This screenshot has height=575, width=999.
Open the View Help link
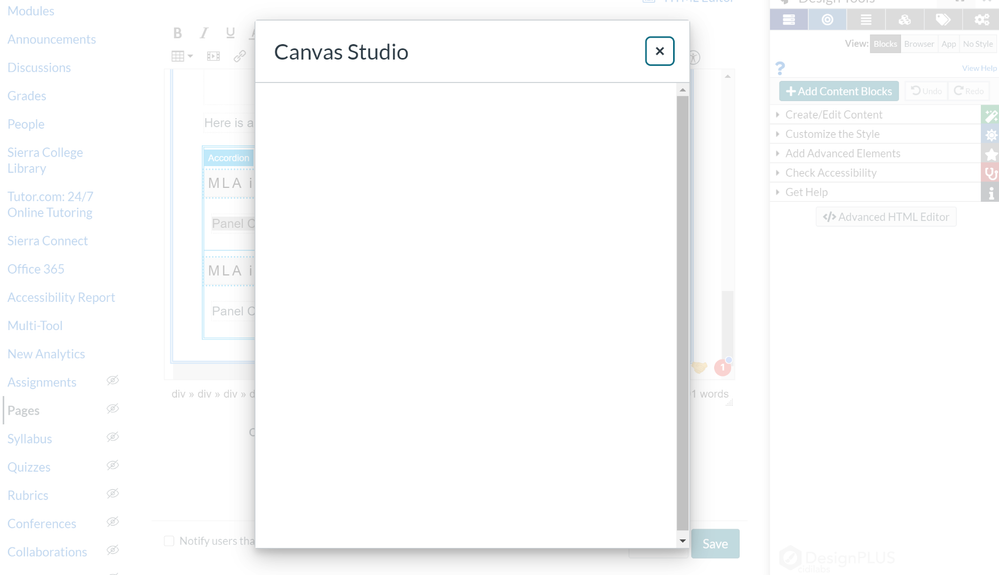point(979,68)
